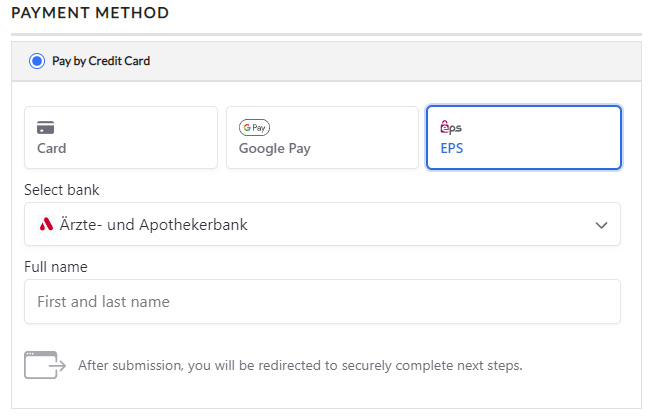Click the "Select bank" field label
This screenshot has width=653, height=417.
point(62,190)
